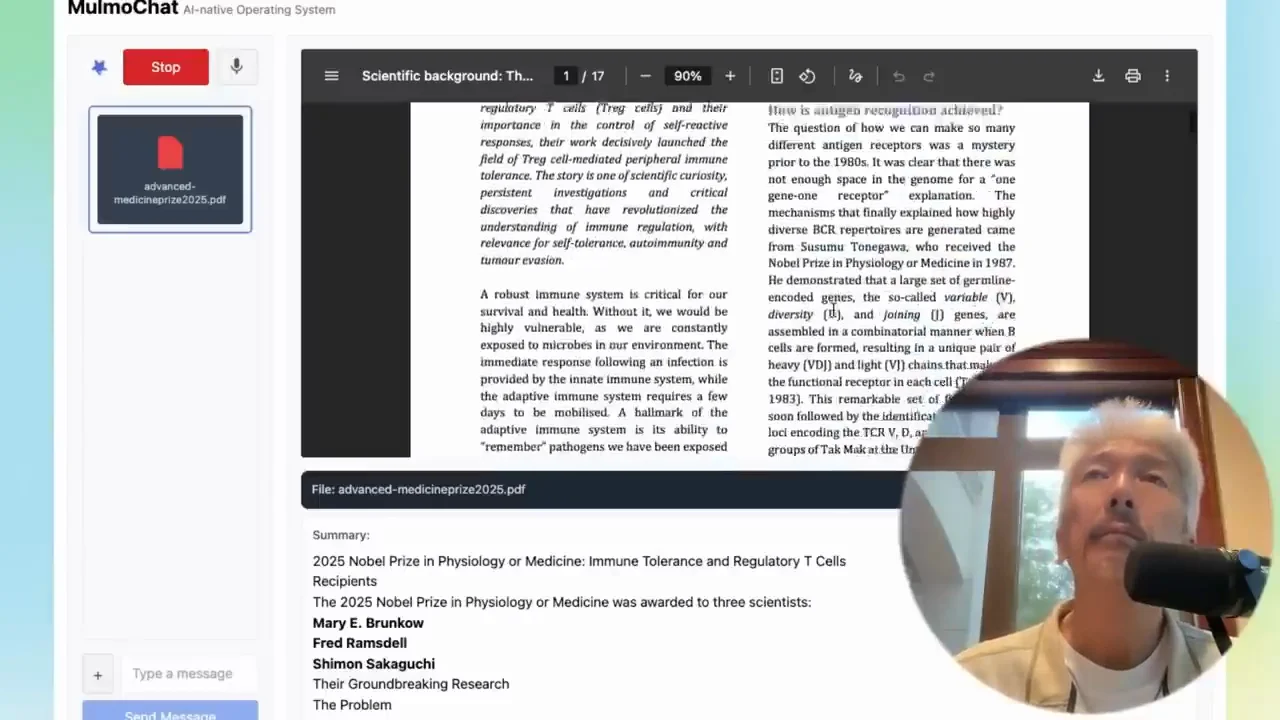Click the PDF redo arrow
The width and height of the screenshot is (1280, 720).
(x=929, y=76)
